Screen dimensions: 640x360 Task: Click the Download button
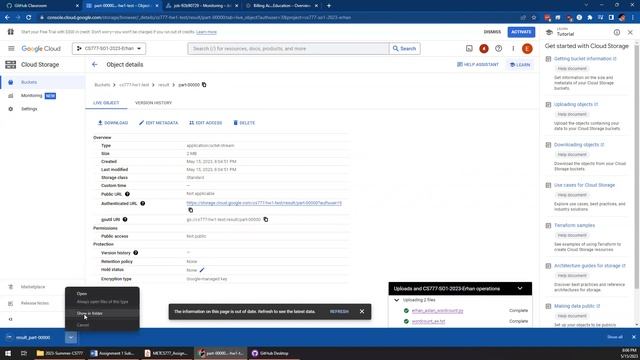113,123
